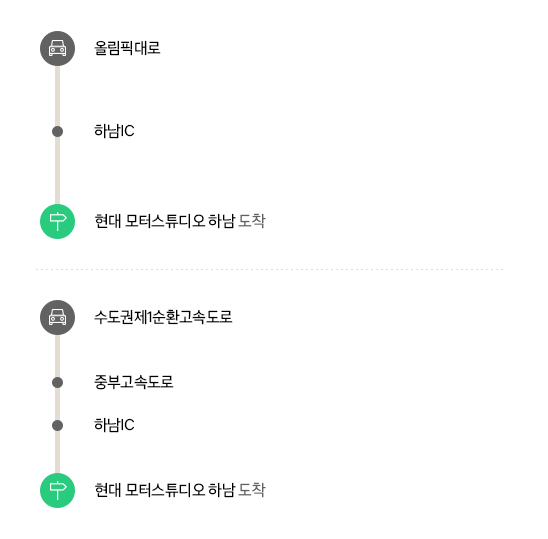The image size is (548, 539).
Task: Click route line between 올림픽대로 and 하남IC
Action: [x=57, y=96]
